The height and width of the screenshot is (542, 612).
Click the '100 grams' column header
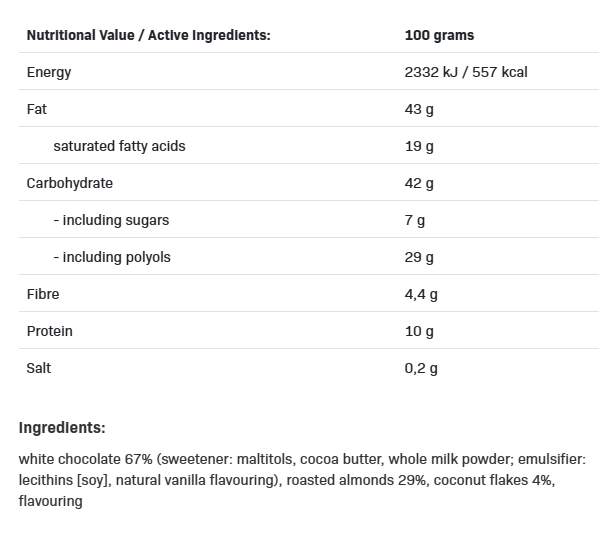pyautogui.click(x=439, y=35)
